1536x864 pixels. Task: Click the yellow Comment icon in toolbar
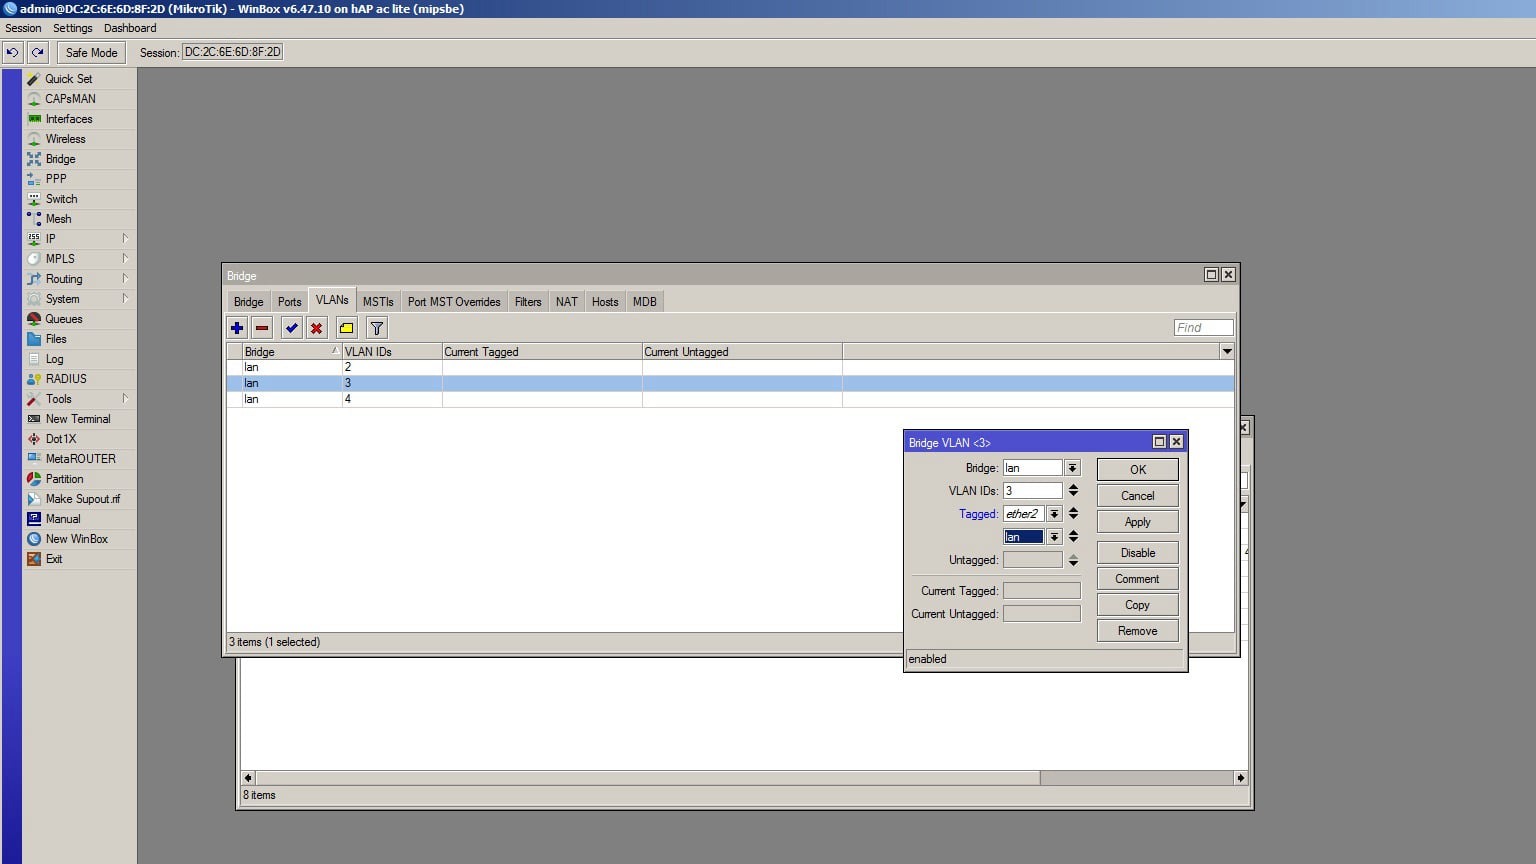click(x=346, y=328)
